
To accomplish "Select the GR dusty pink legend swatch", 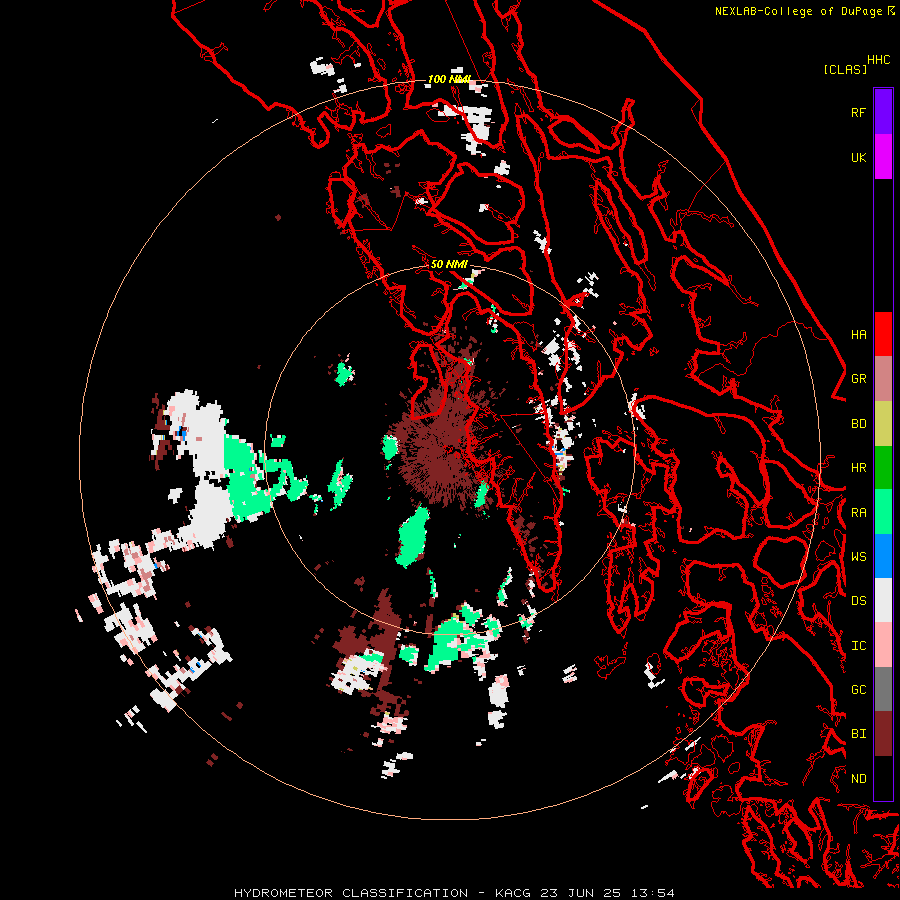I will coord(883,379).
